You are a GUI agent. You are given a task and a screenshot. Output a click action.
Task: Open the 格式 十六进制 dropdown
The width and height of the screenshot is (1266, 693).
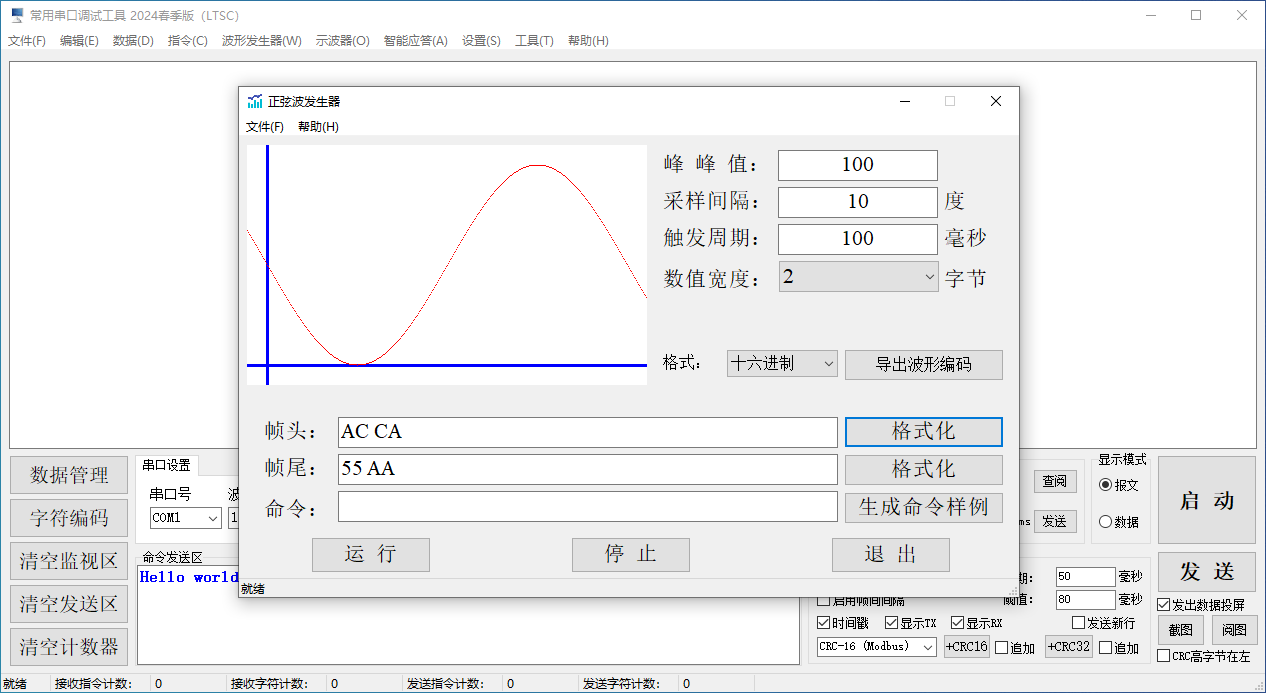coord(782,364)
